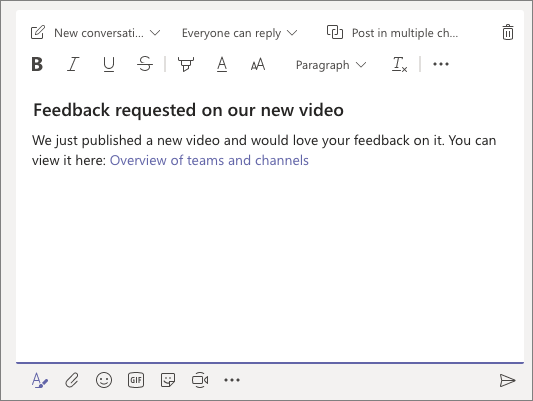Toggle bold formatting
The width and height of the screenshot is (533, 401).
point(37,64)
